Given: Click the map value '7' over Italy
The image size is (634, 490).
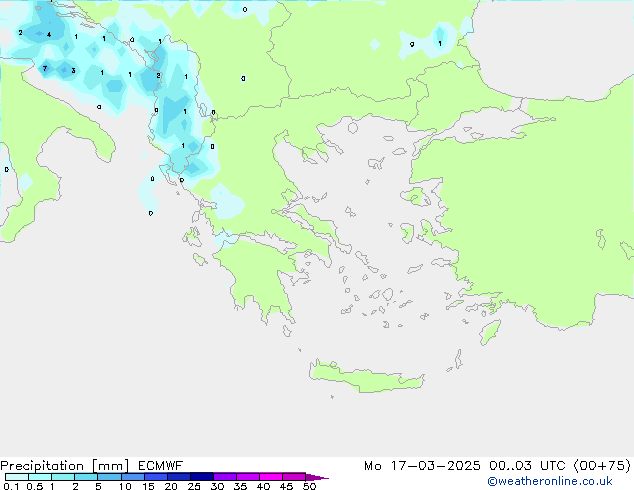Looking at the screenshot, I should click(45, 68).
